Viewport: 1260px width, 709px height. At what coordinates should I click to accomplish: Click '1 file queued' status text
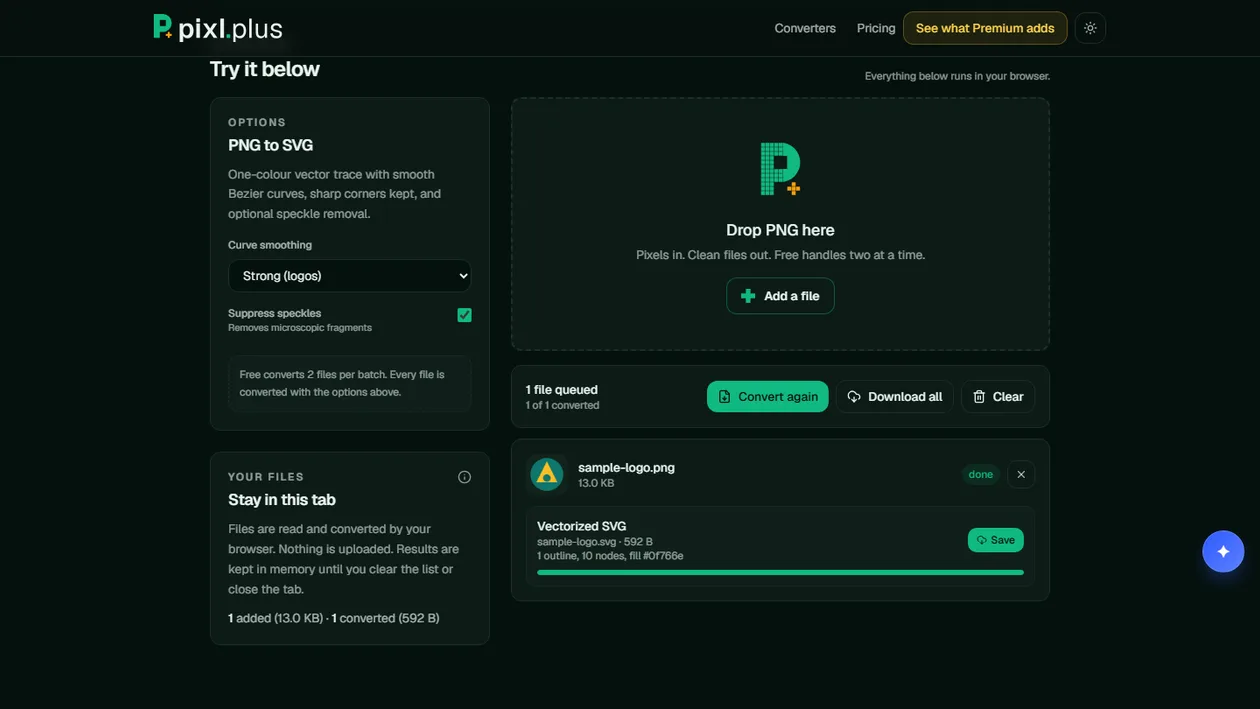562,390
